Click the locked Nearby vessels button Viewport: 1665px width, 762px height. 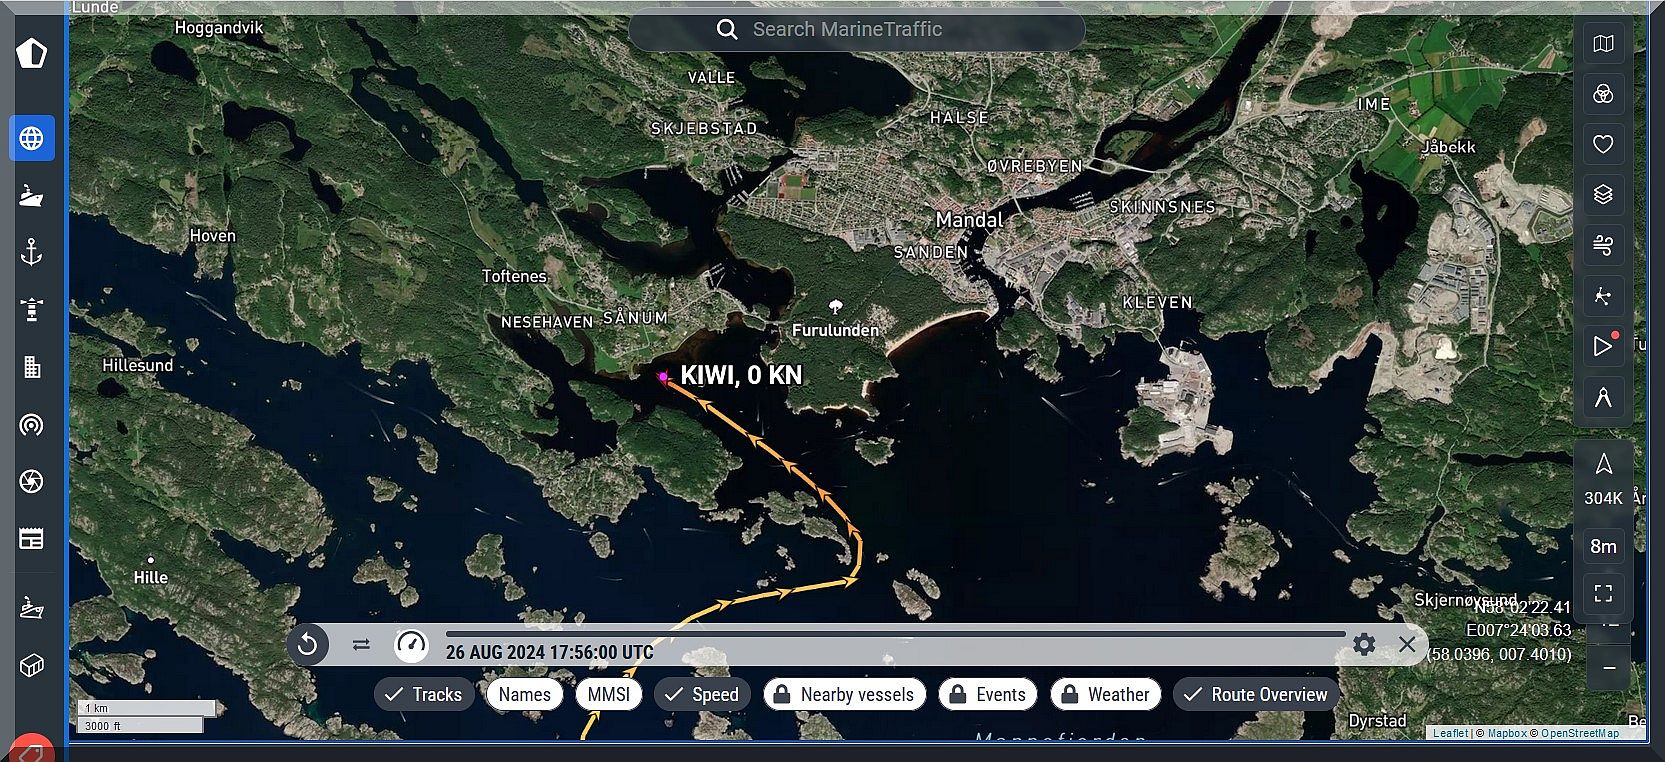[x=844, y=694]
